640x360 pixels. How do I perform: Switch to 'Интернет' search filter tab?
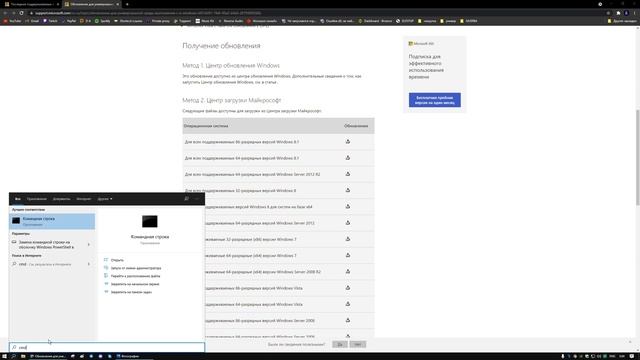[x=84, y=199]
